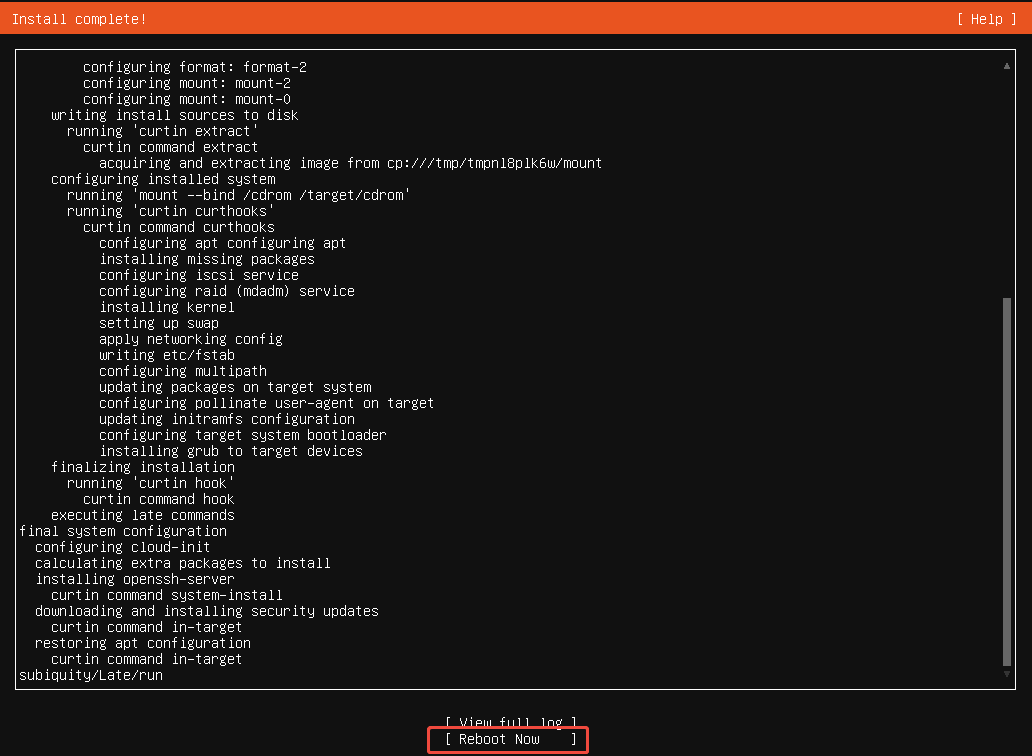Image resolution: width=1032 pixels, height=756 pixels.
Task: Click 'restoring apt configuration' line
Action: pos(143,643)
